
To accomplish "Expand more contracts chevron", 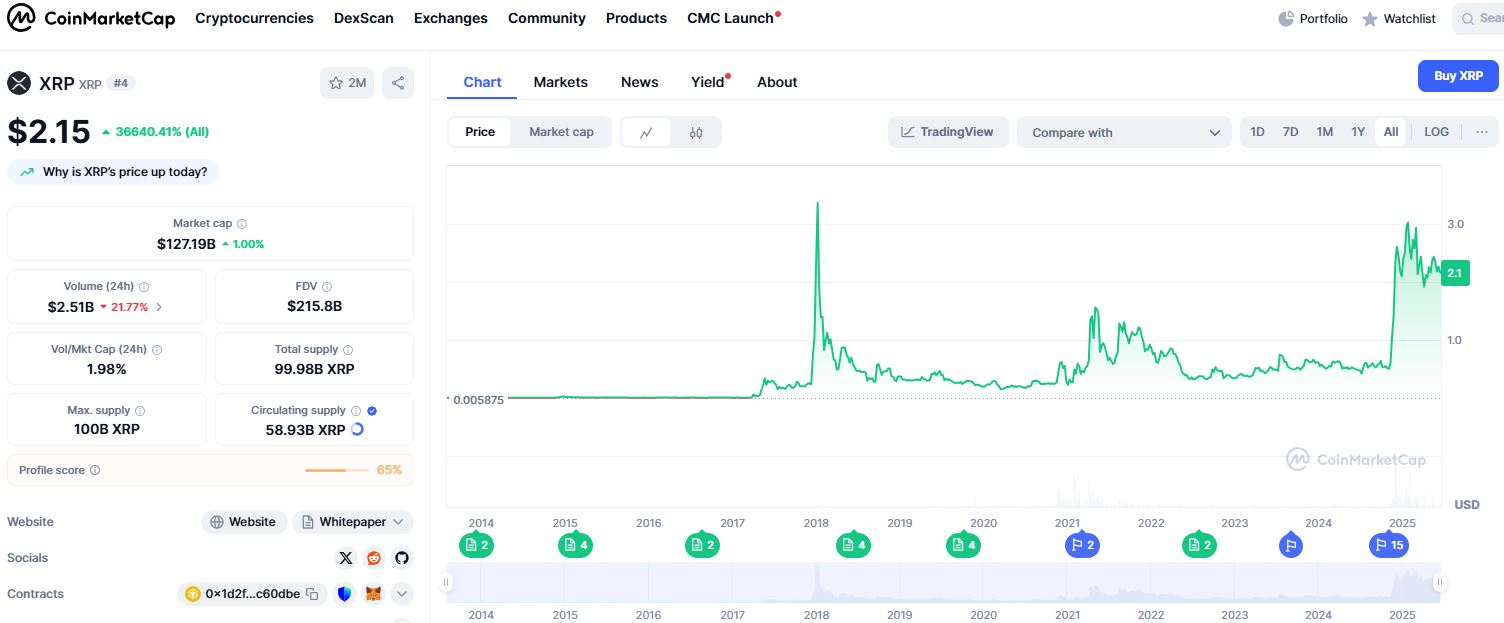I will (x=402, y=594).
